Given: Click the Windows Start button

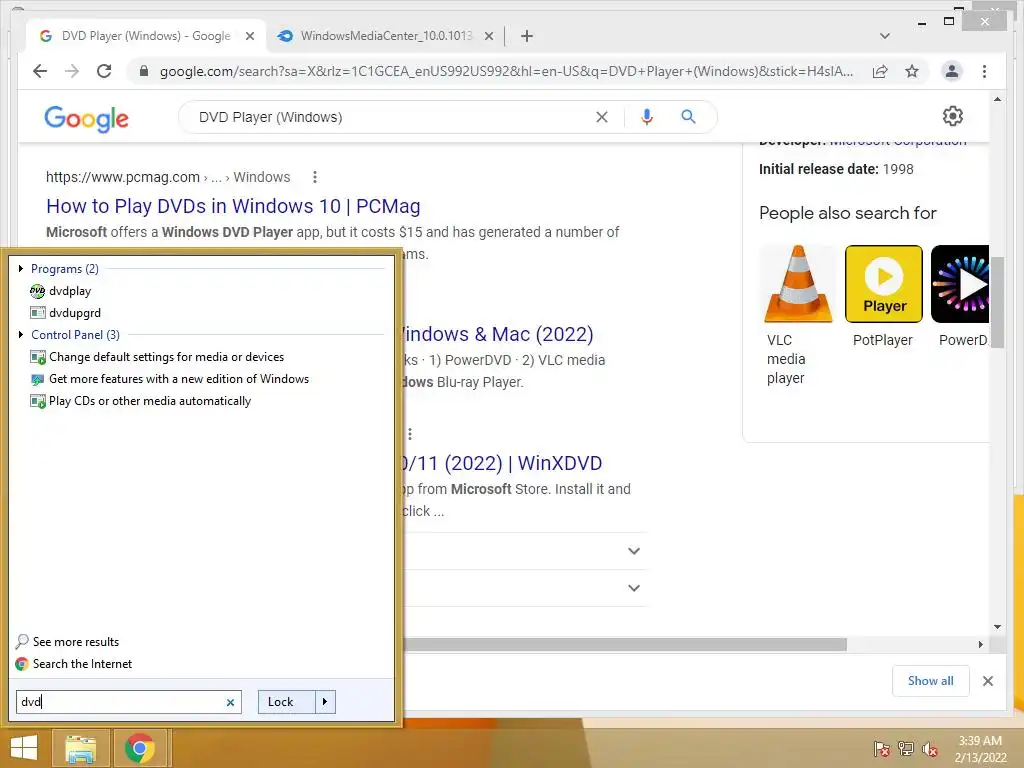Looking at the screenshot, I should [24, 748].
